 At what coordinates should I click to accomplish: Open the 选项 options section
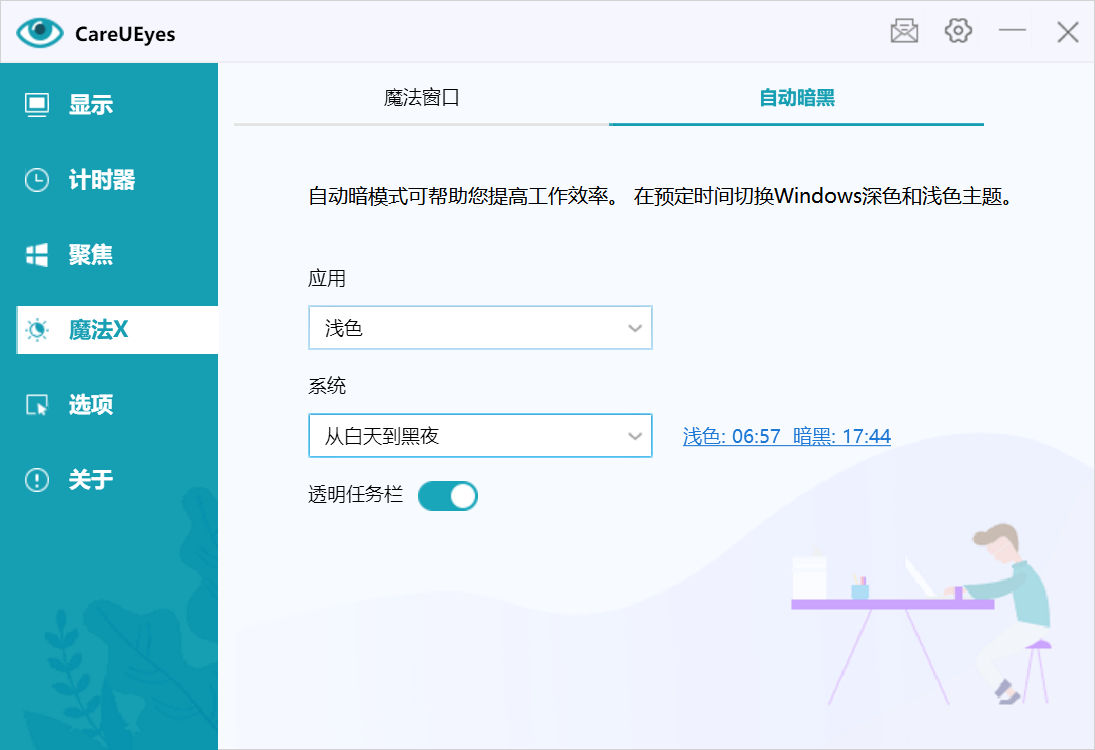click(x=37, y=404)
